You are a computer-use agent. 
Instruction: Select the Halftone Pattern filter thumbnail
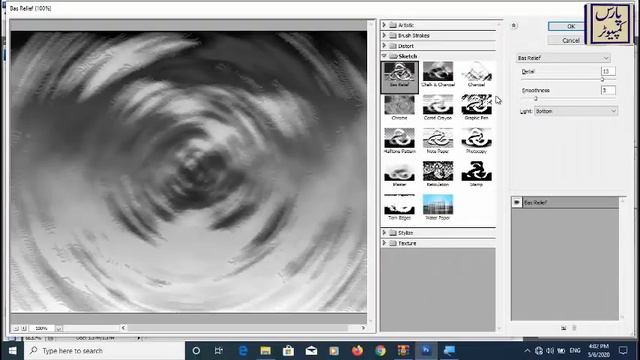tap(399, 141)
